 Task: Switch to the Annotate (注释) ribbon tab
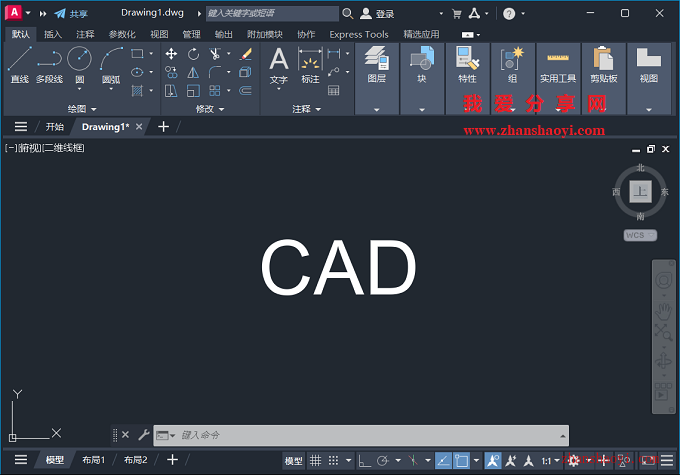[x=85, y=34]
